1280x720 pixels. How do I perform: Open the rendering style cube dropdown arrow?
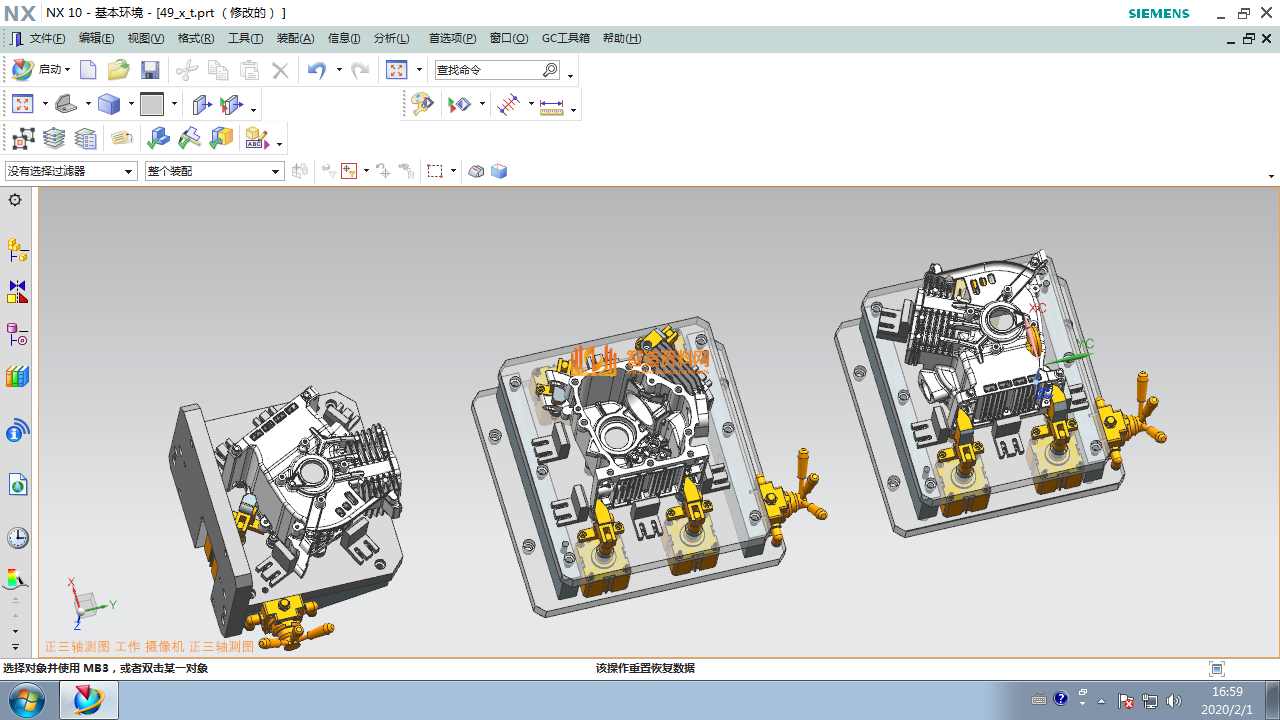pyautogui.click(x=130, y=104)
